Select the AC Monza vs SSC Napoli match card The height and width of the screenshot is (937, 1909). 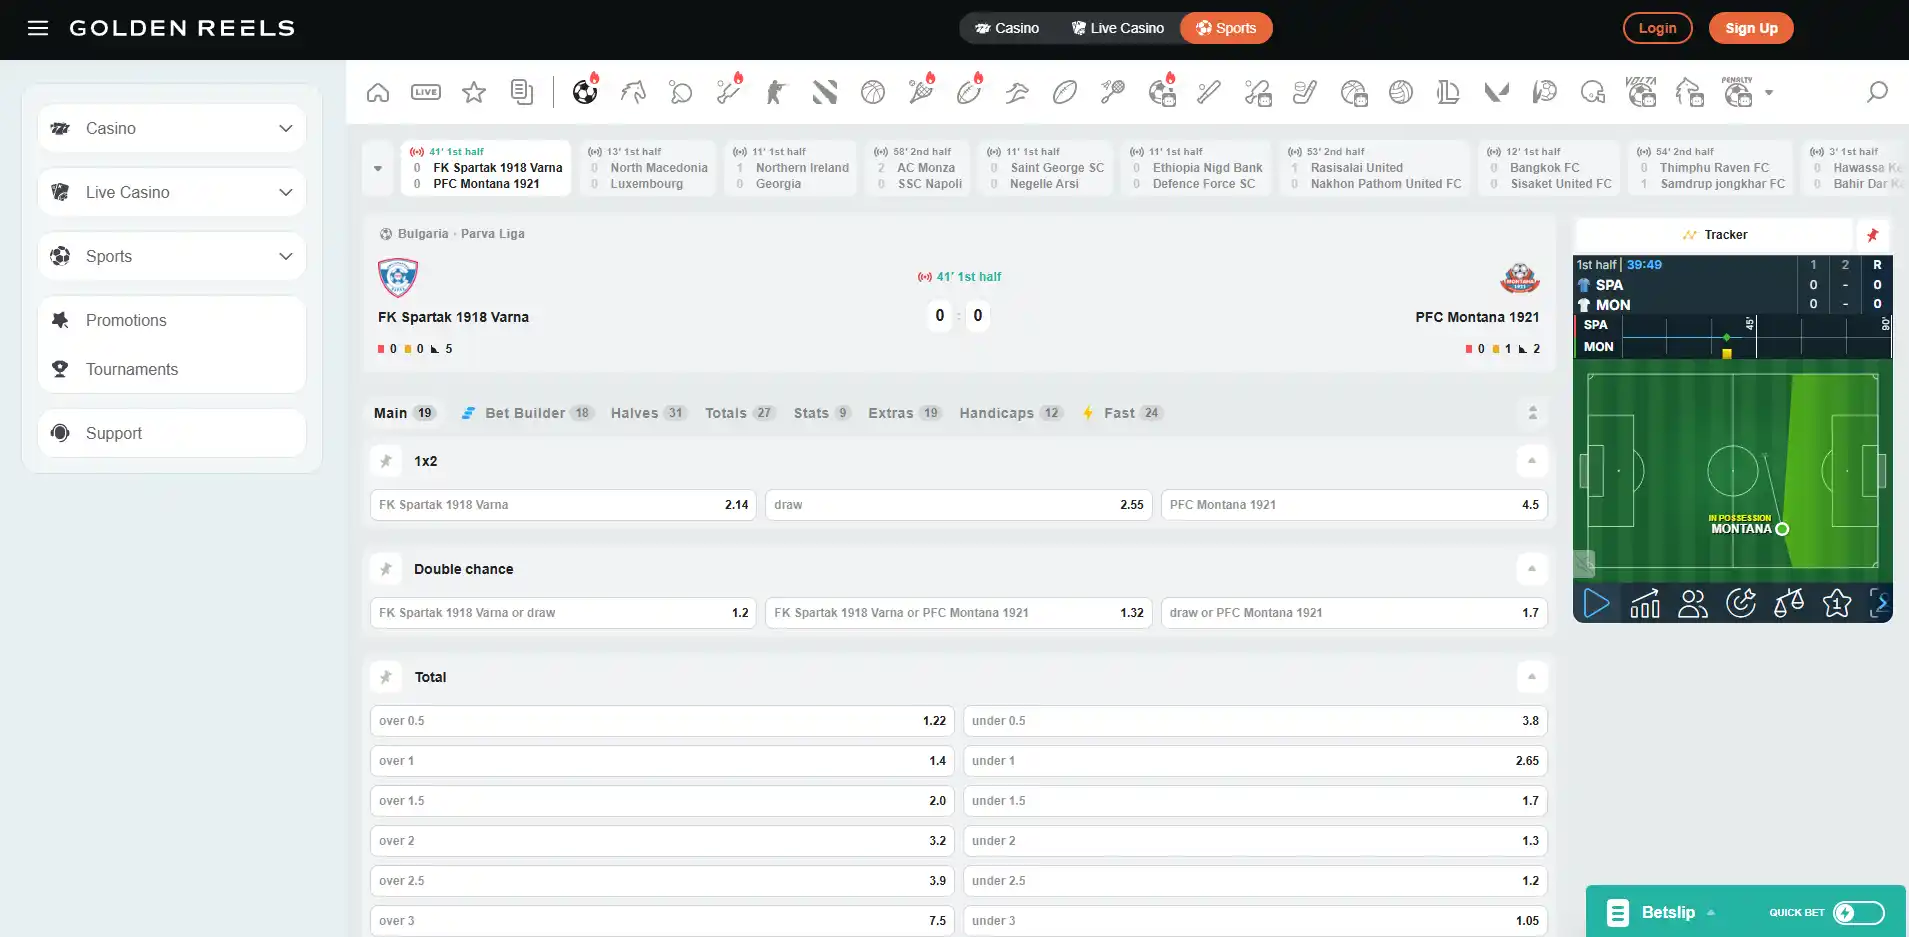point(917,168)
